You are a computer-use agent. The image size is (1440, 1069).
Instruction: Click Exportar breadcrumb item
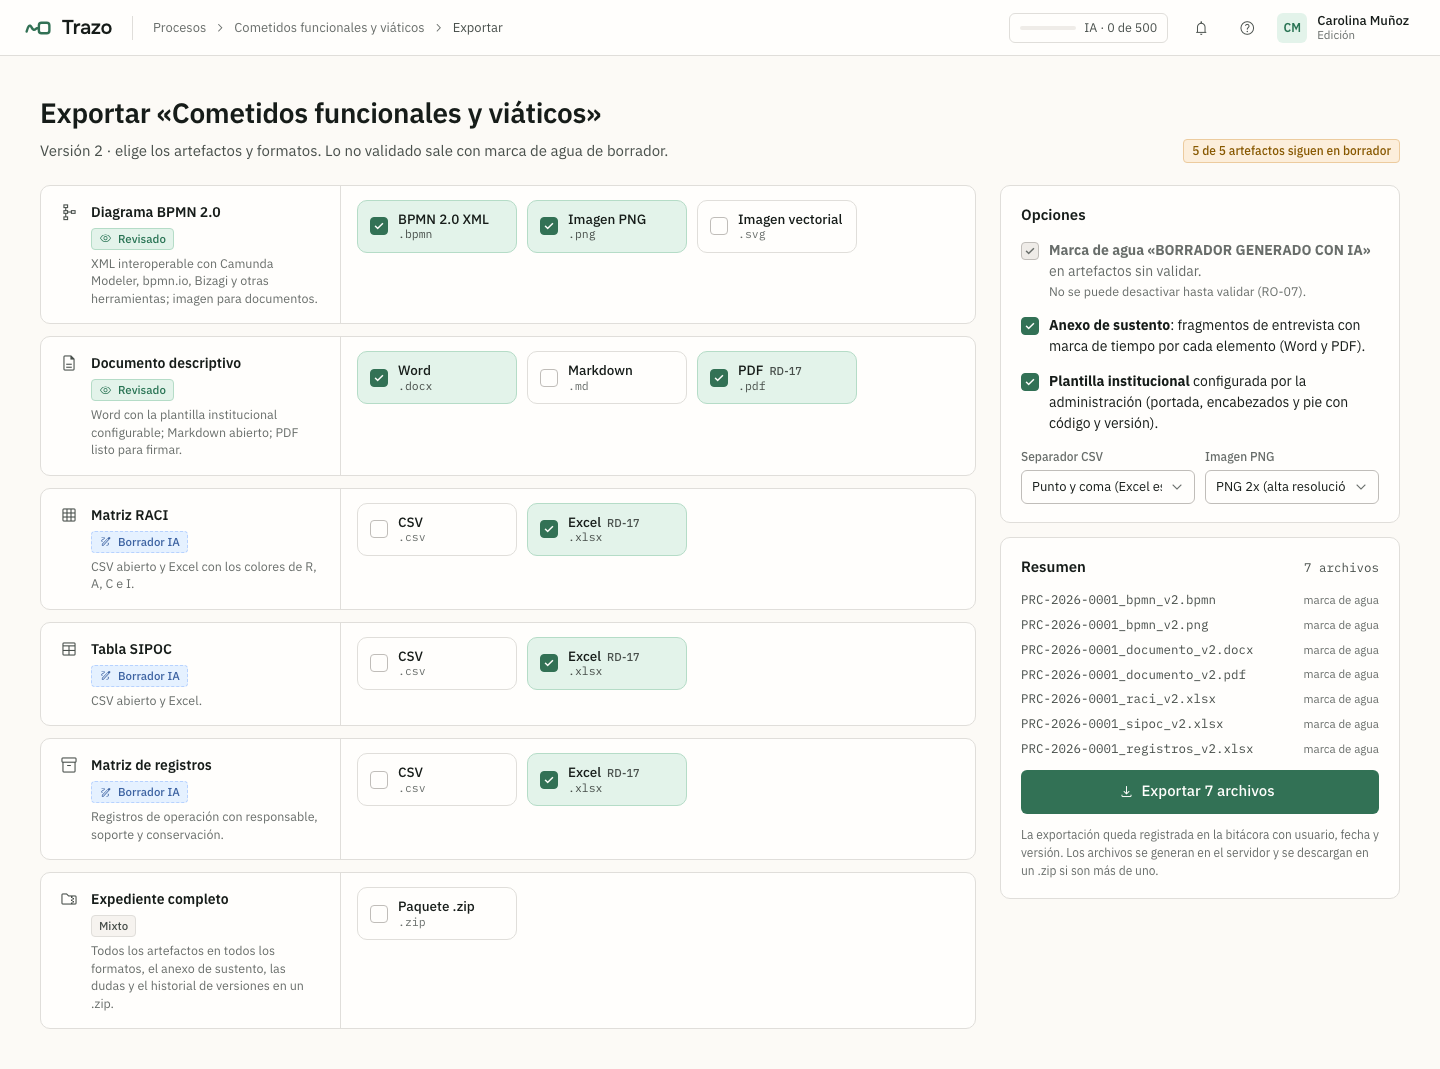(478, 28)
